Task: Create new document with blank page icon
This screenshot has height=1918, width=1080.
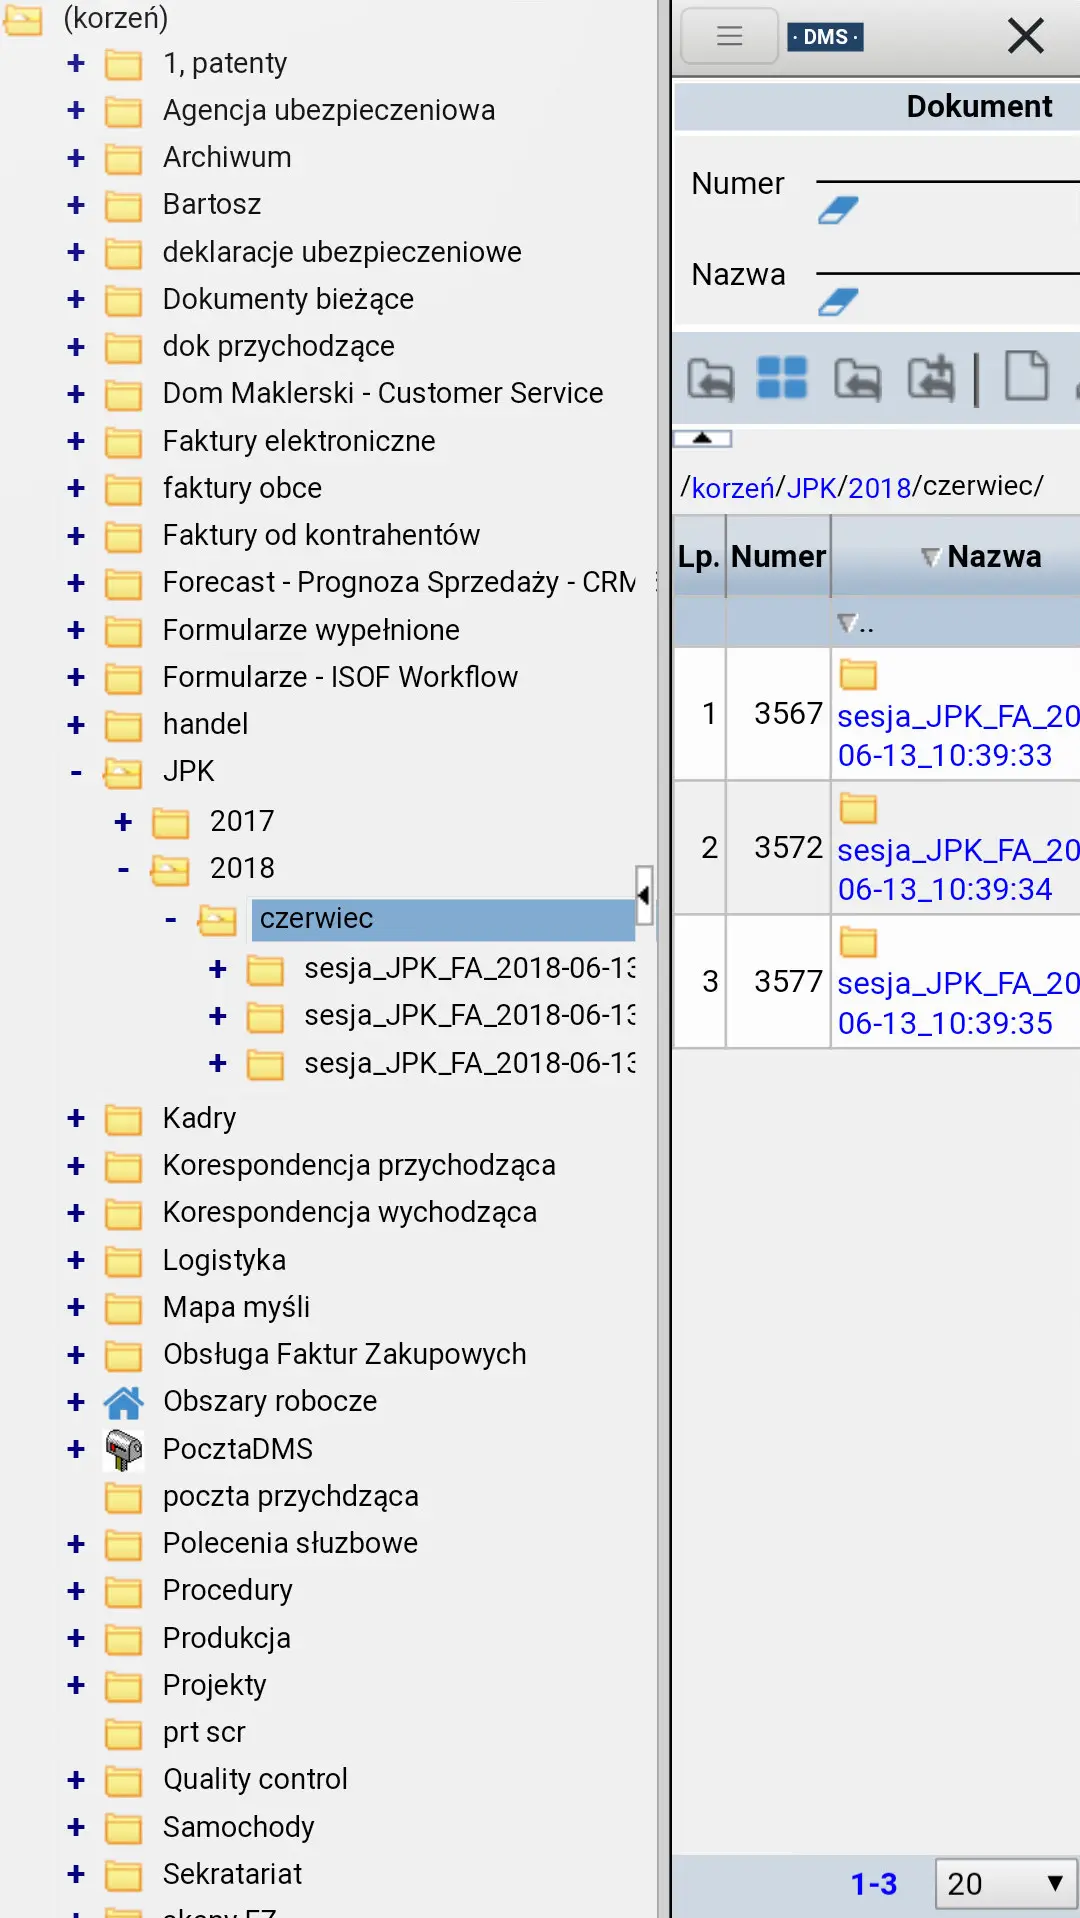Action: coord(1026,377)
